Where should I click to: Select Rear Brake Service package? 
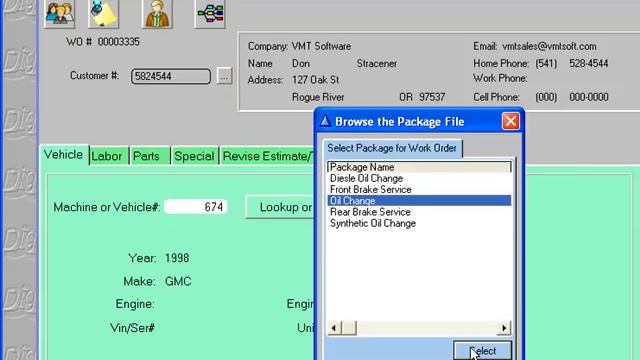(419, 212)
